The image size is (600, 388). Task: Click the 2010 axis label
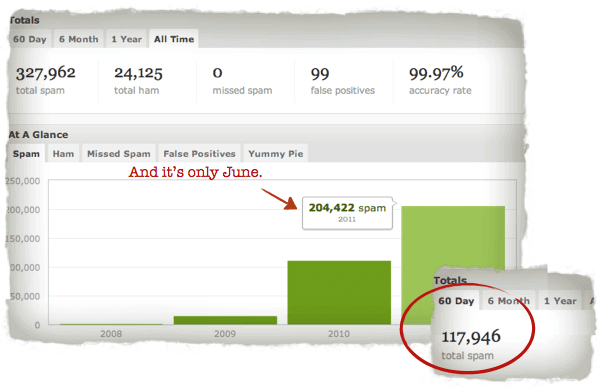339,334
